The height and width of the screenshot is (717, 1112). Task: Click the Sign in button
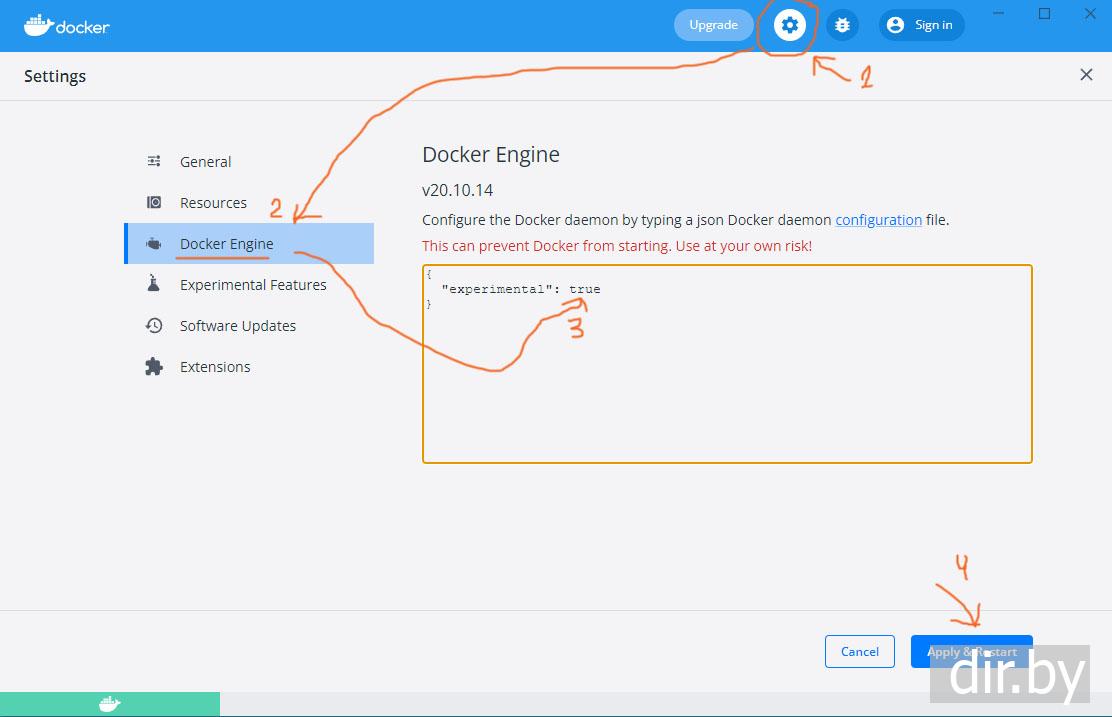(921, 25)
